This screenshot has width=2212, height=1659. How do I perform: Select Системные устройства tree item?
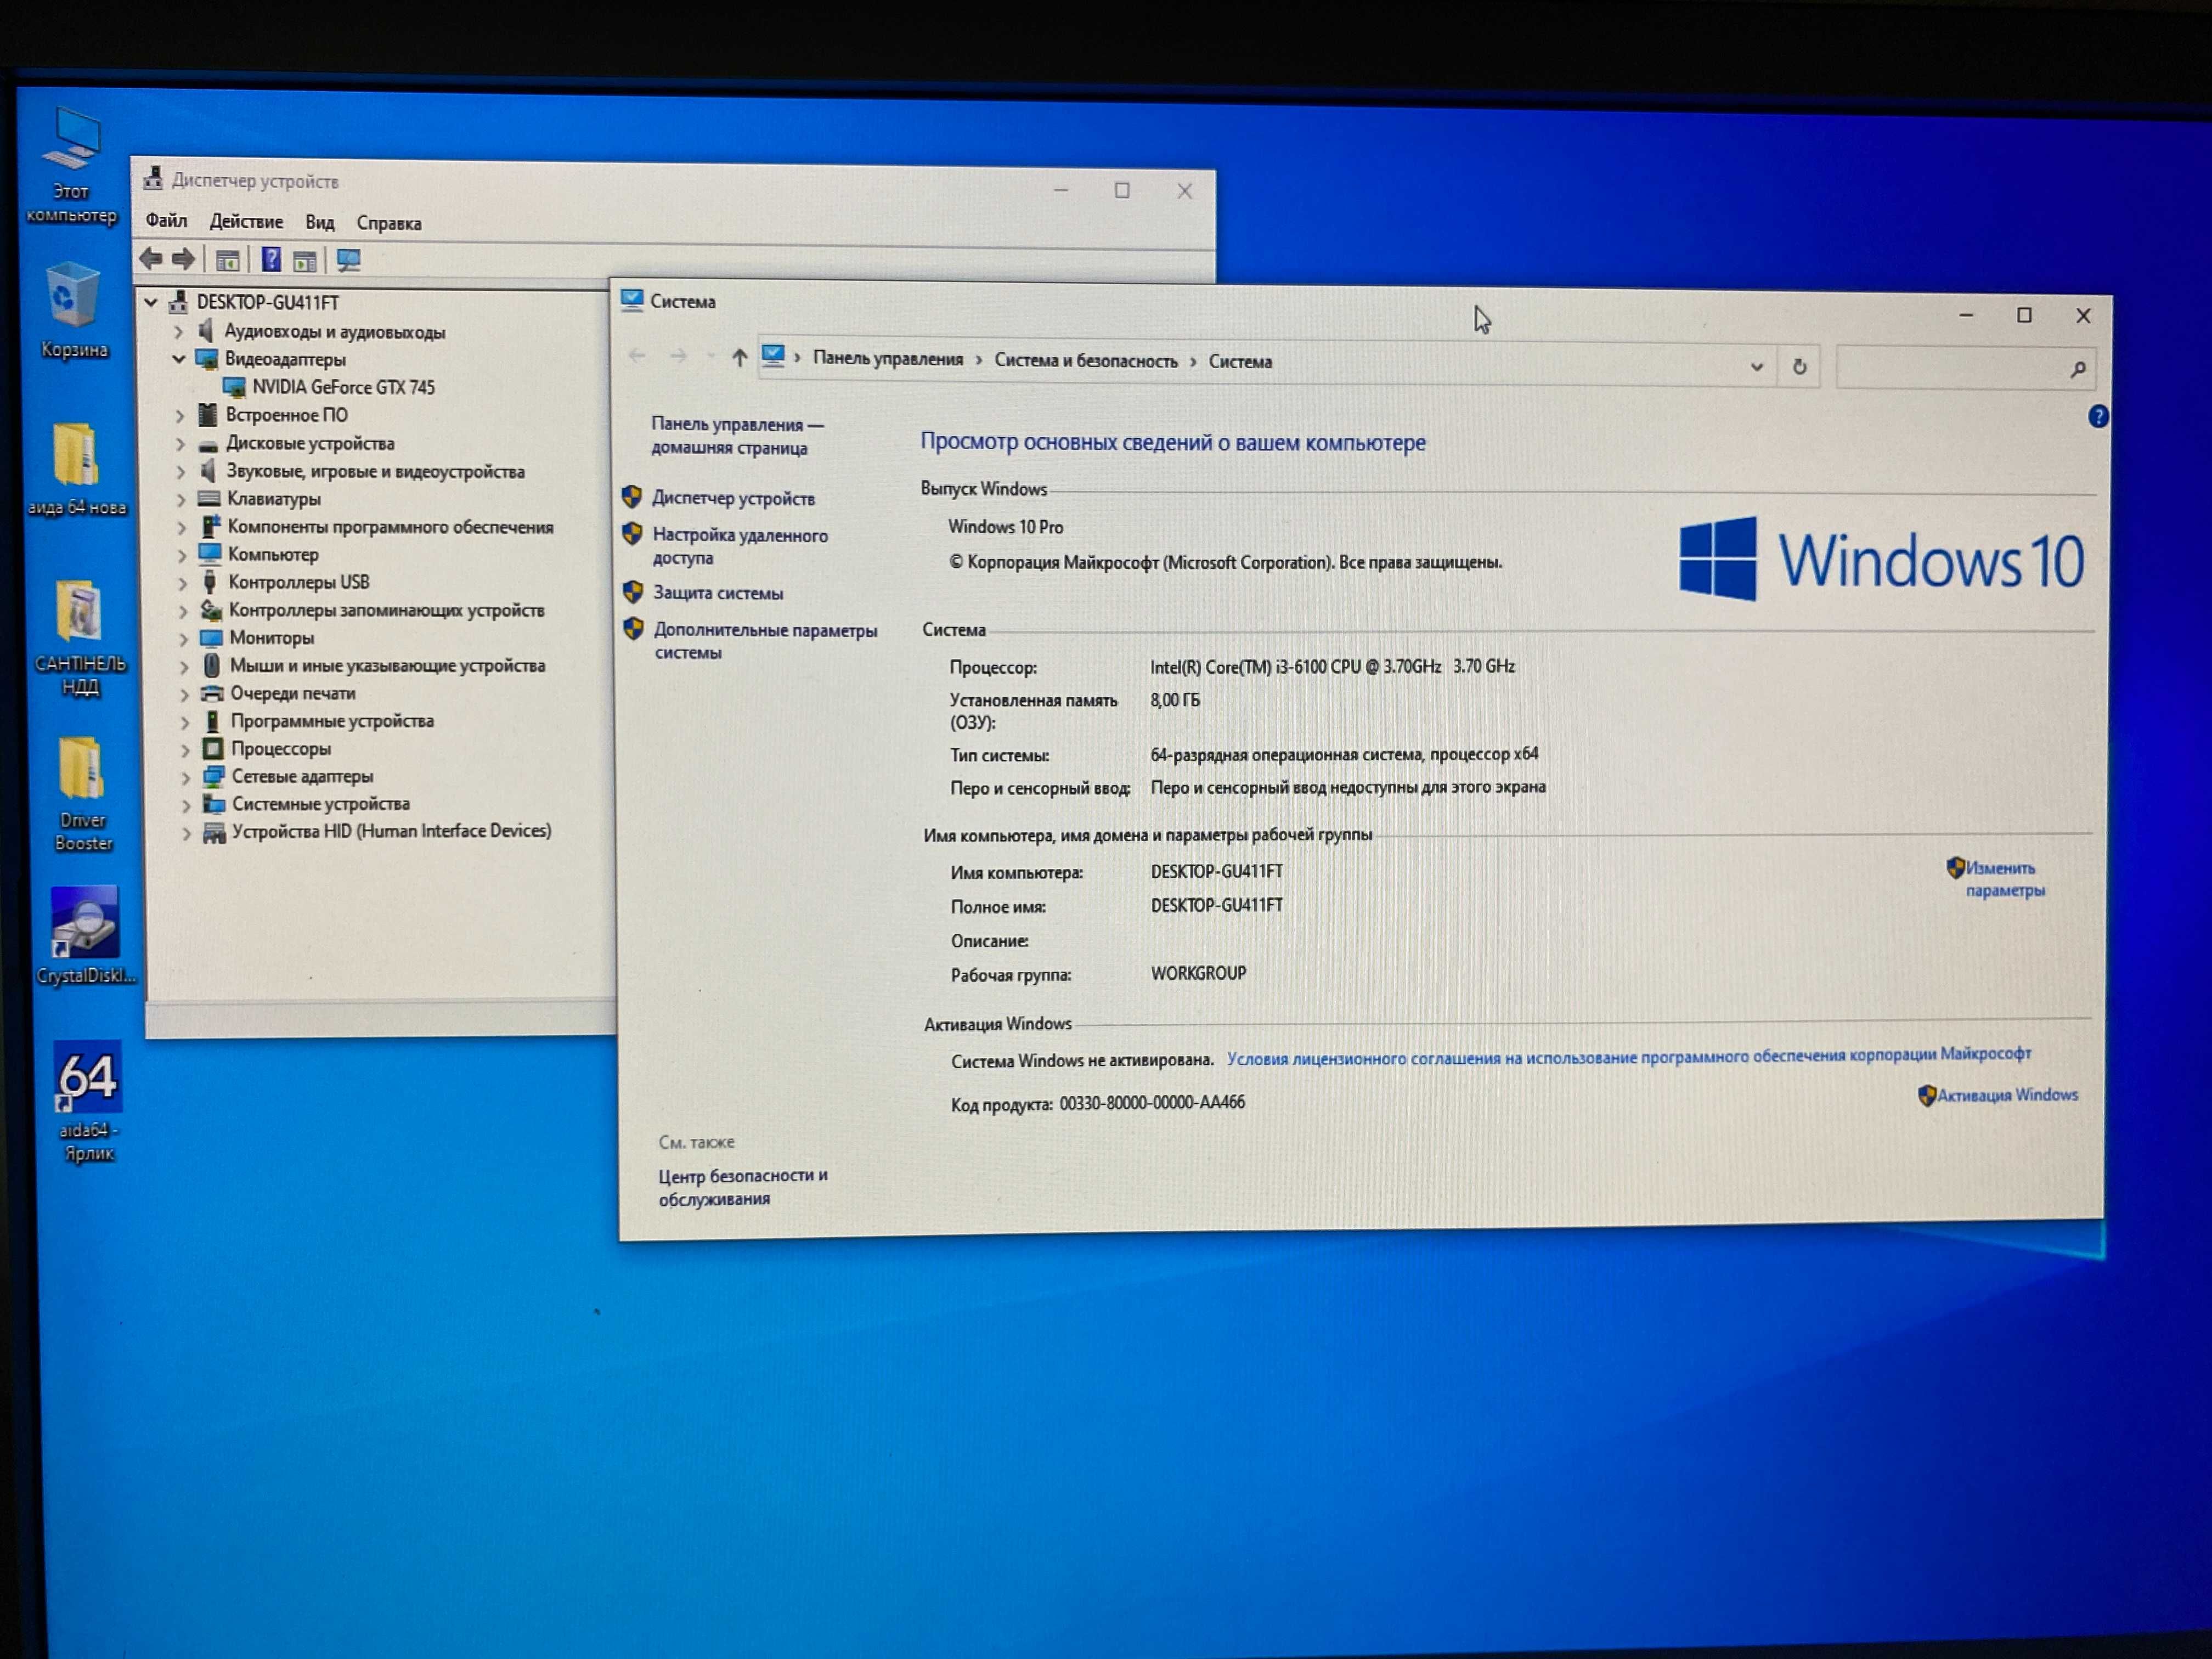[321, 804]
